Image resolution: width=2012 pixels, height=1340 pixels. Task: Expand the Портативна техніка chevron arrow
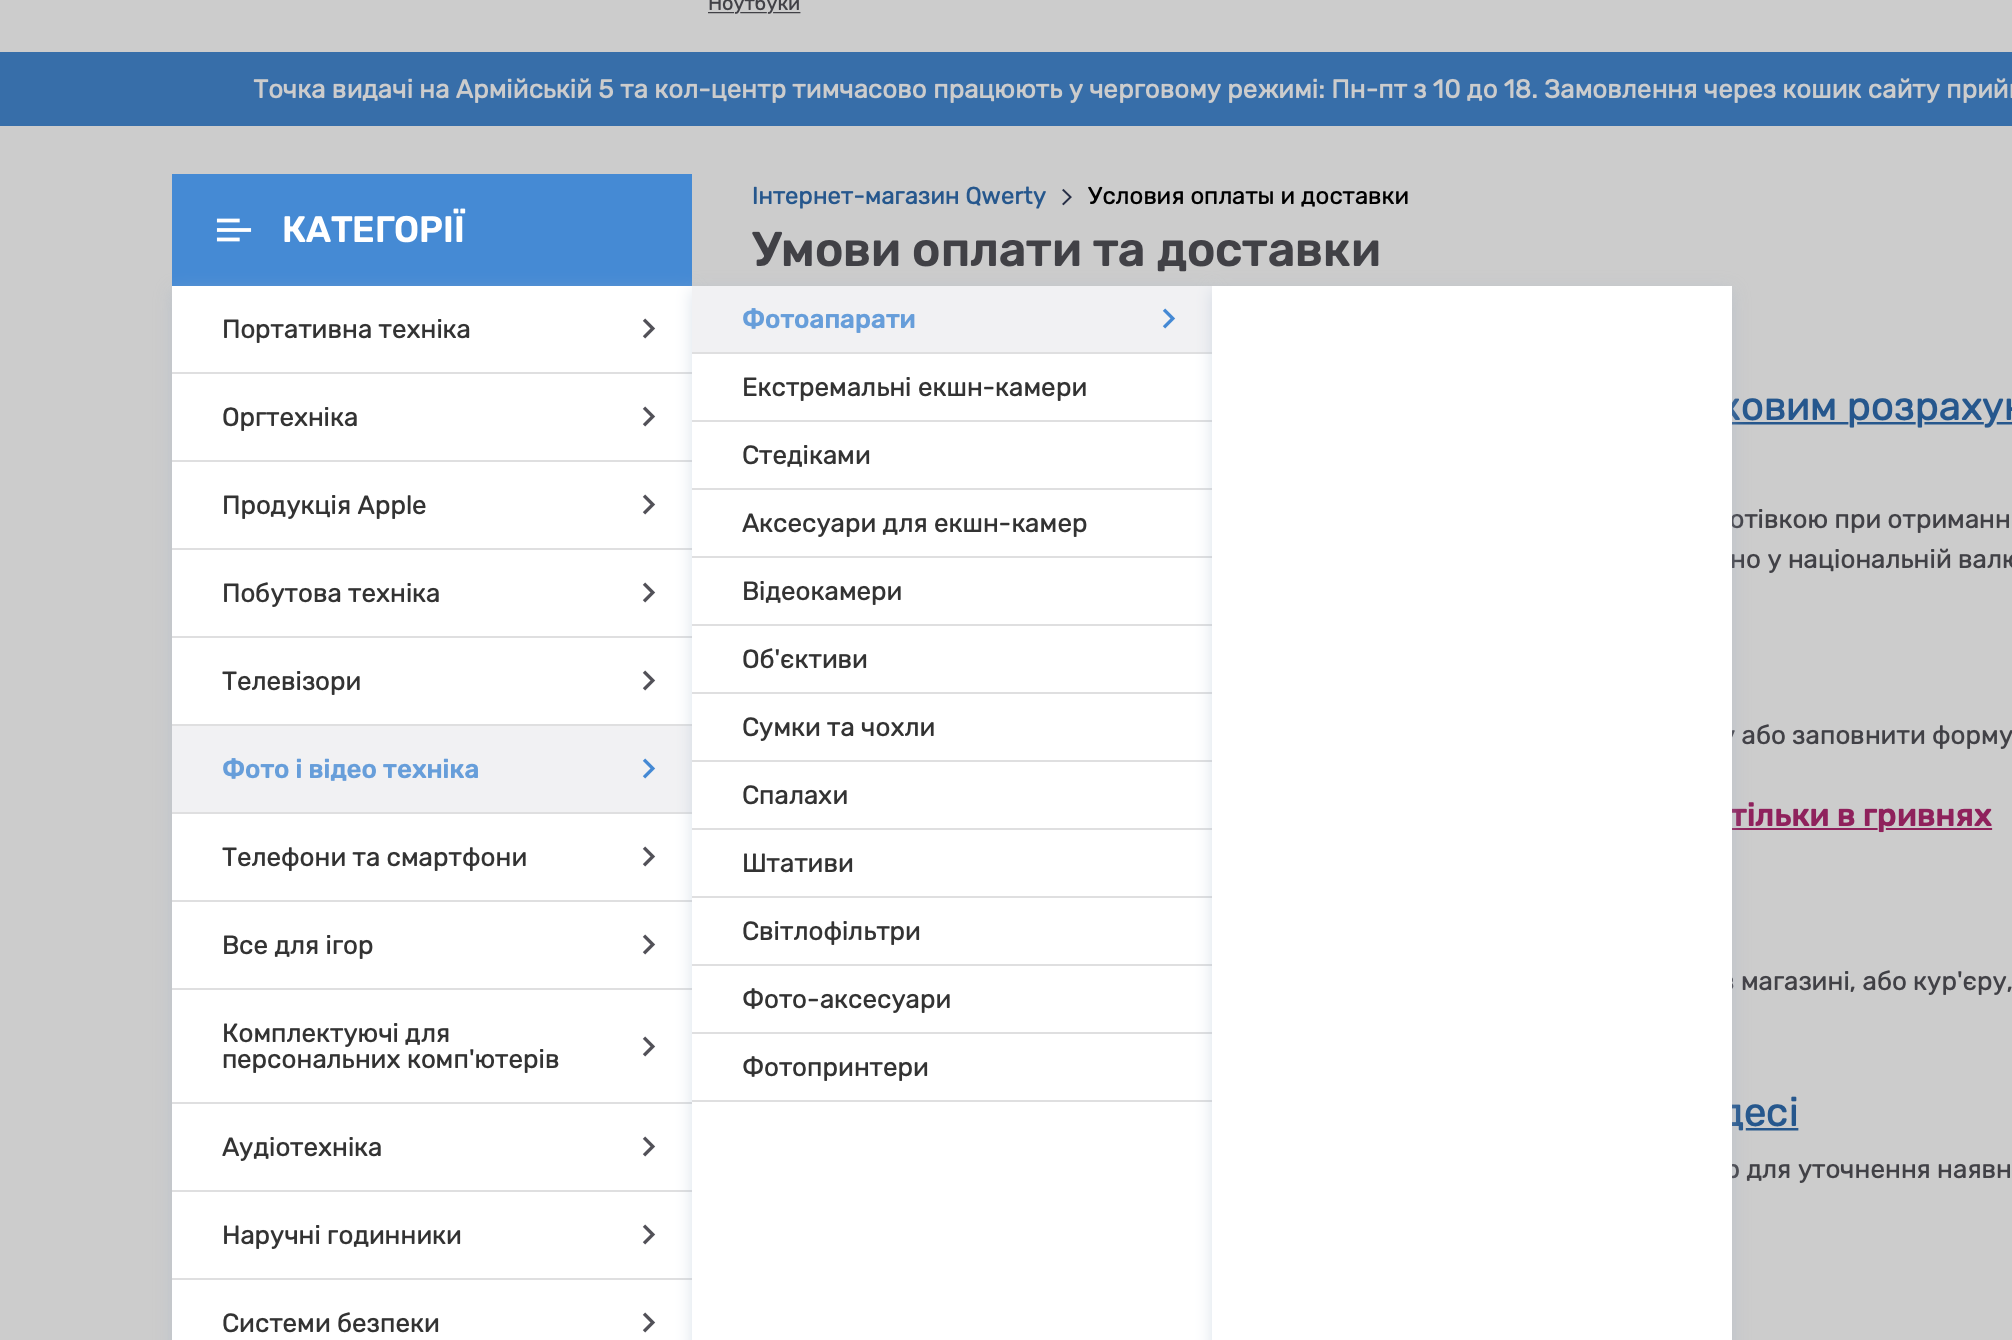click(x=648, y=329)
